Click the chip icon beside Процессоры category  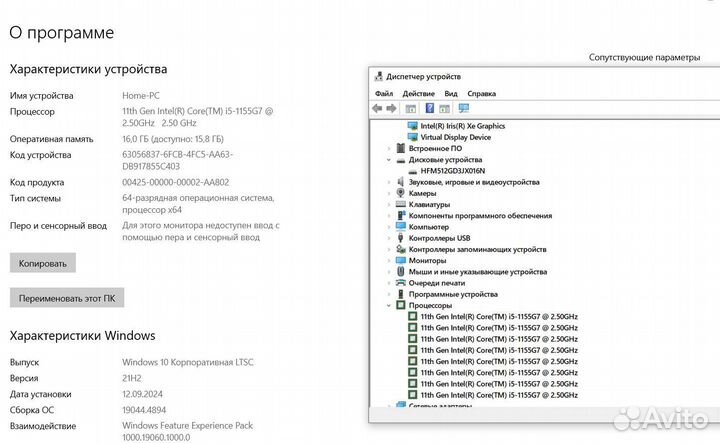(x=400, y=305)
